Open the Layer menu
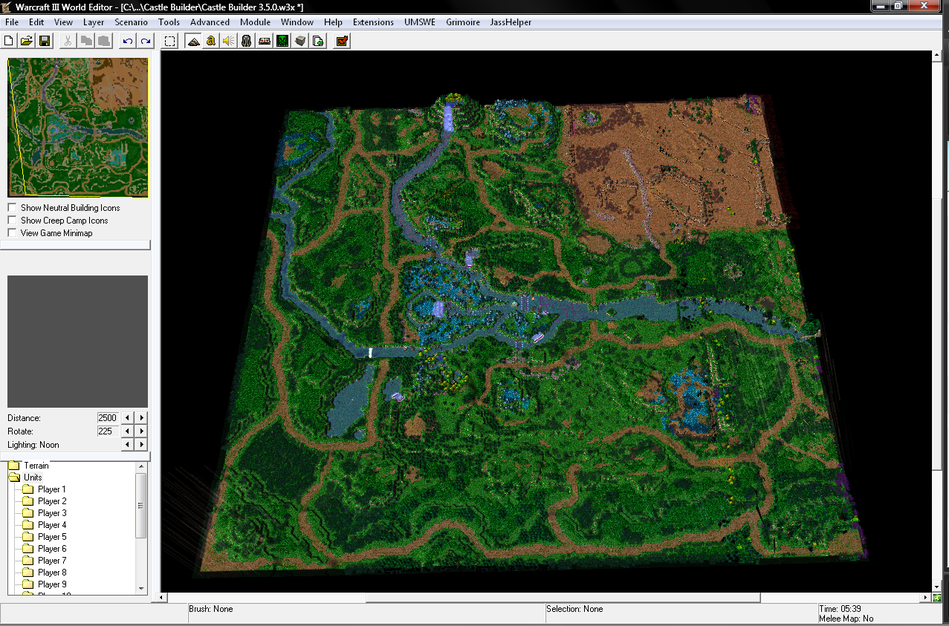Image resolution: width=949 pixels, height=626 pixels. point(94,22)
